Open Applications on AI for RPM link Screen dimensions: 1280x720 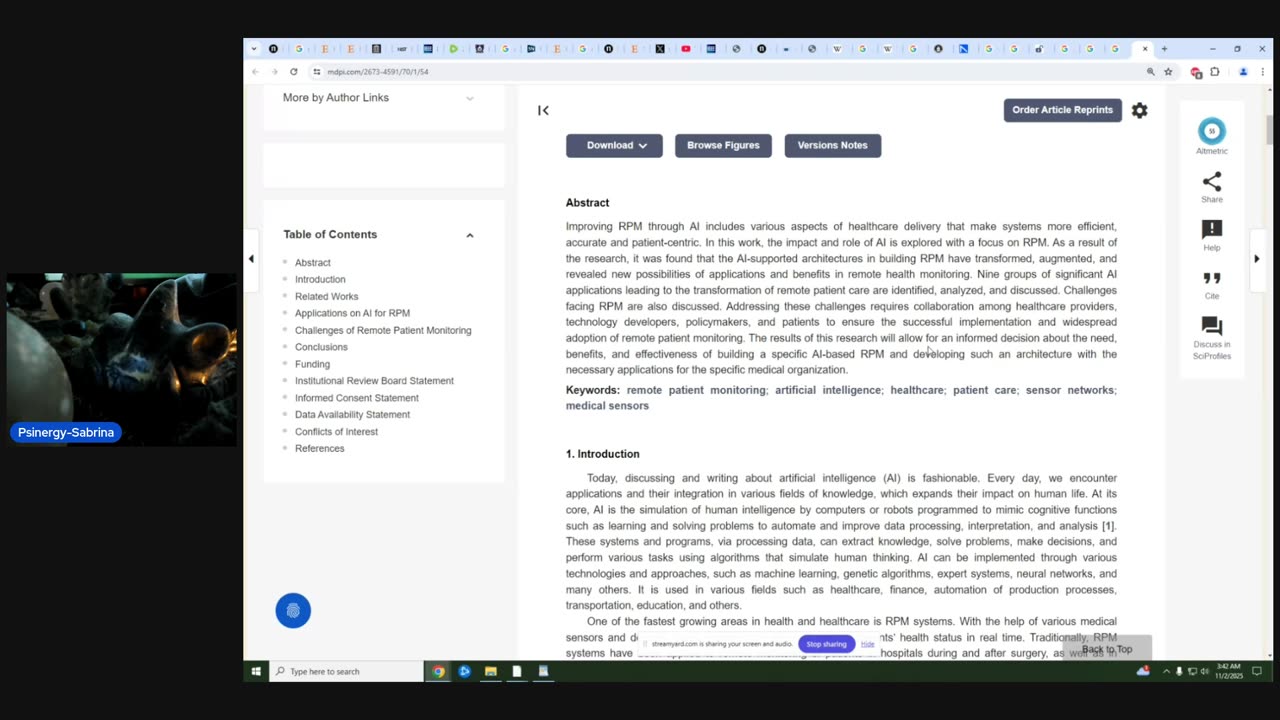[352, 313]
